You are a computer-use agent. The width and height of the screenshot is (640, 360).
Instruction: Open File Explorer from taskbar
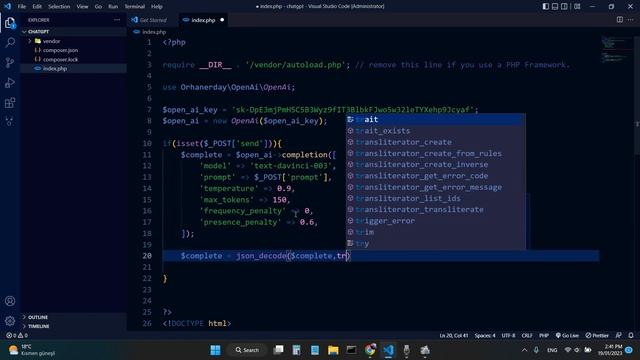coord(333,350)
